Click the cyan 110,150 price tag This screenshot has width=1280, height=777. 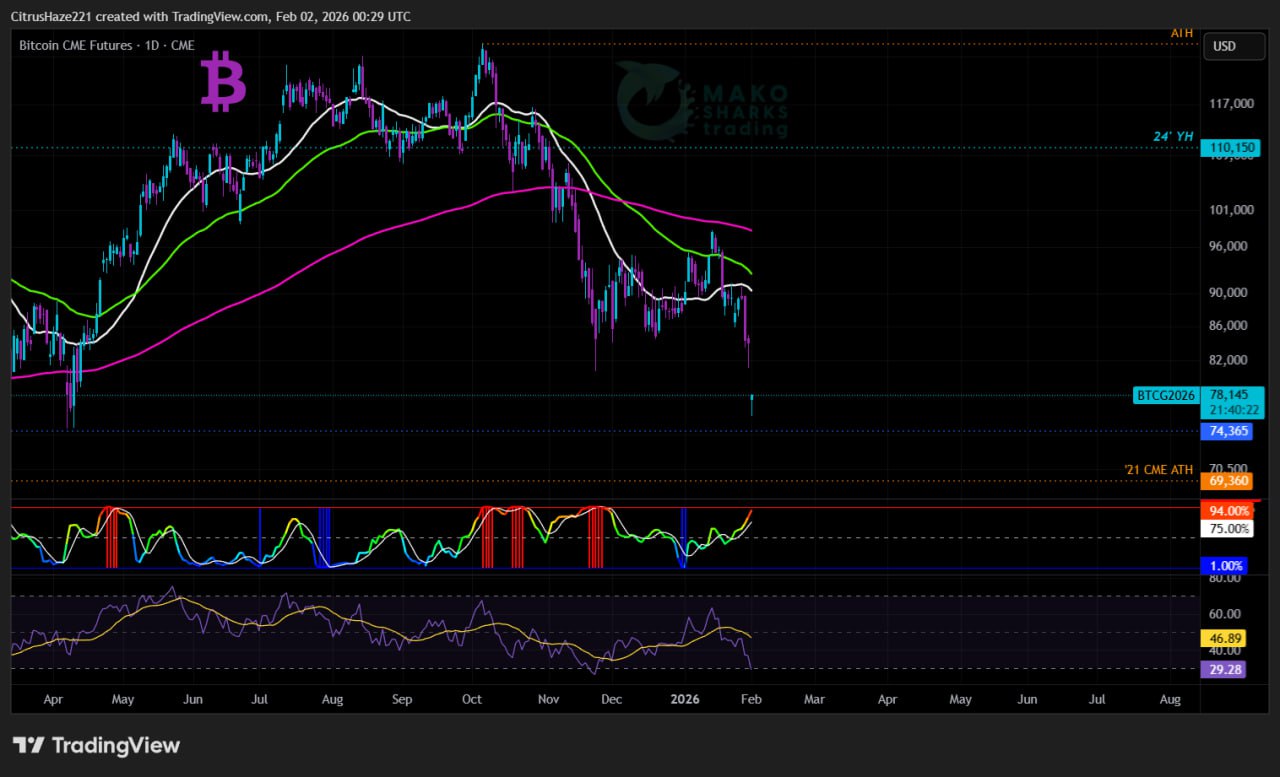(1232, 148)
